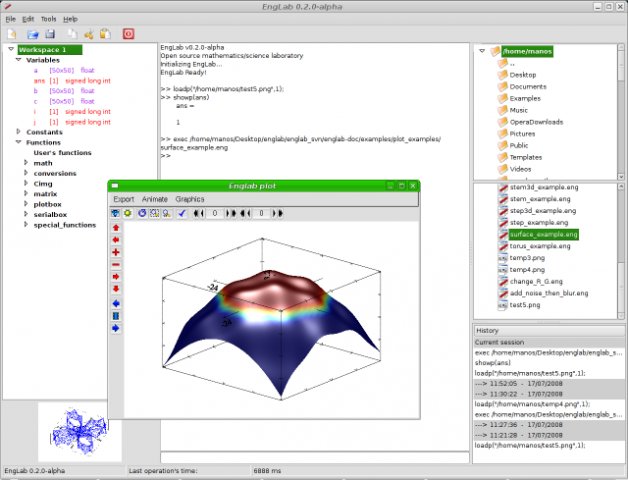Click the yellow sun lighting icon in the plot toolbar
628x480 pixels.
tap(128, 213)
